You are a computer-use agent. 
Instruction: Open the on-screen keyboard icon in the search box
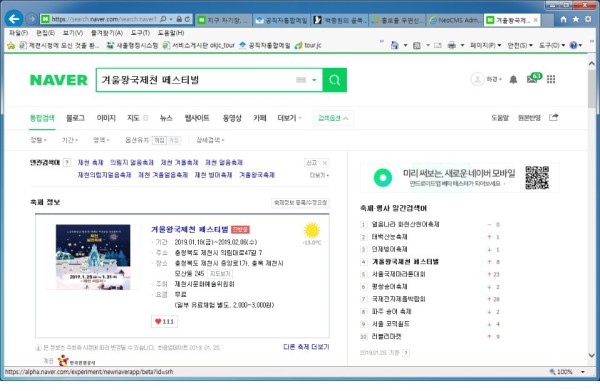point(301,80)
